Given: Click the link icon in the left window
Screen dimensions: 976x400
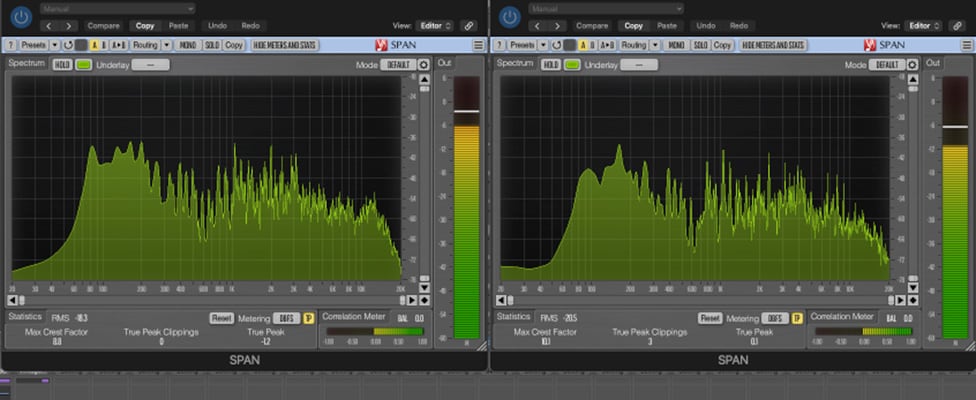Looking at the screenshot, I should coord(469,26).
